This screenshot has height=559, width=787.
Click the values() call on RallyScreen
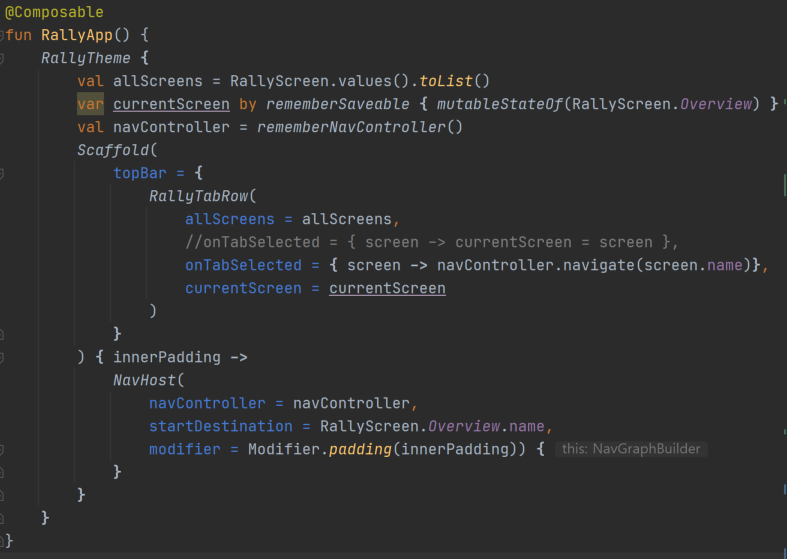pyautogui.click(x=373, y=81)
